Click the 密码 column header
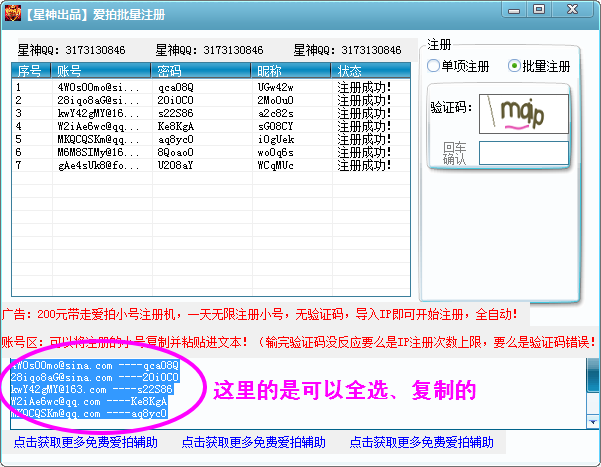 201,71
